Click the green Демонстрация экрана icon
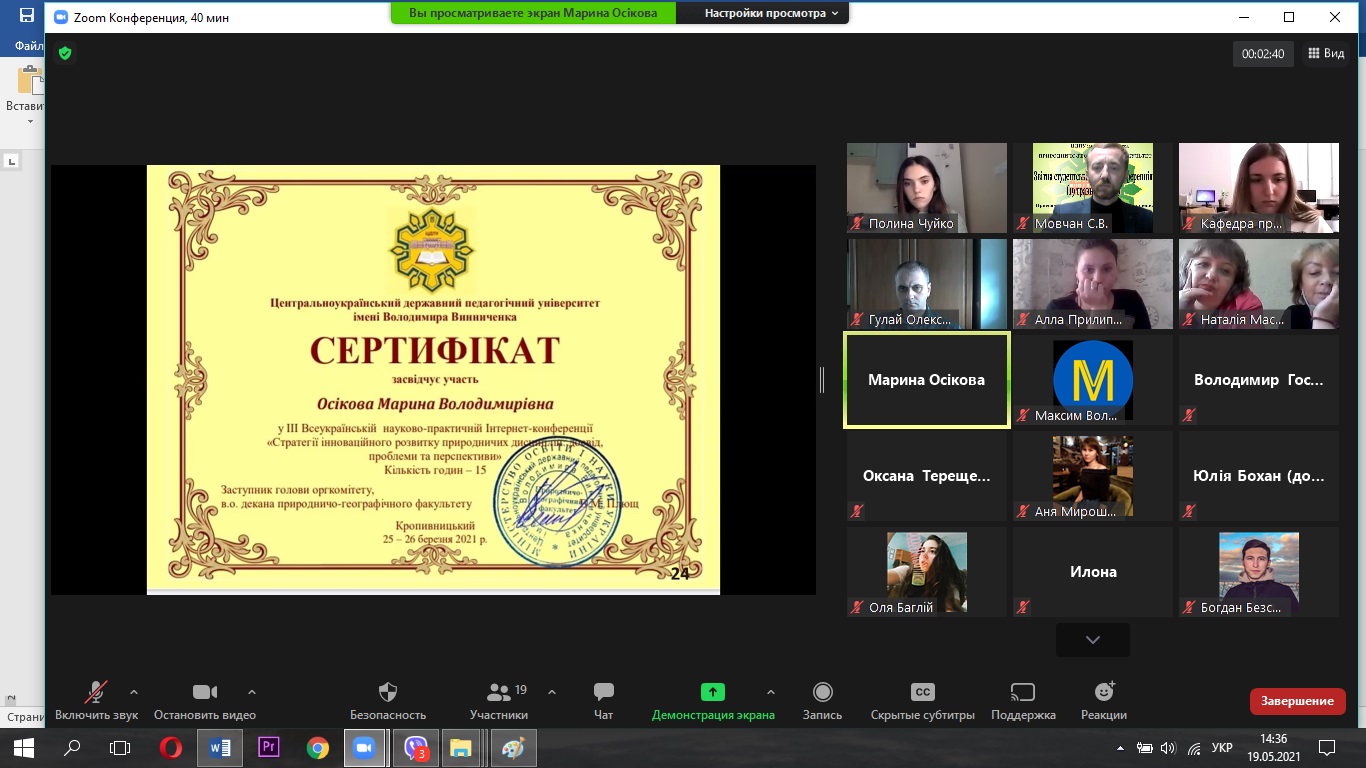Viewport: 1366px width, 768px height. (x=712, y=692)
